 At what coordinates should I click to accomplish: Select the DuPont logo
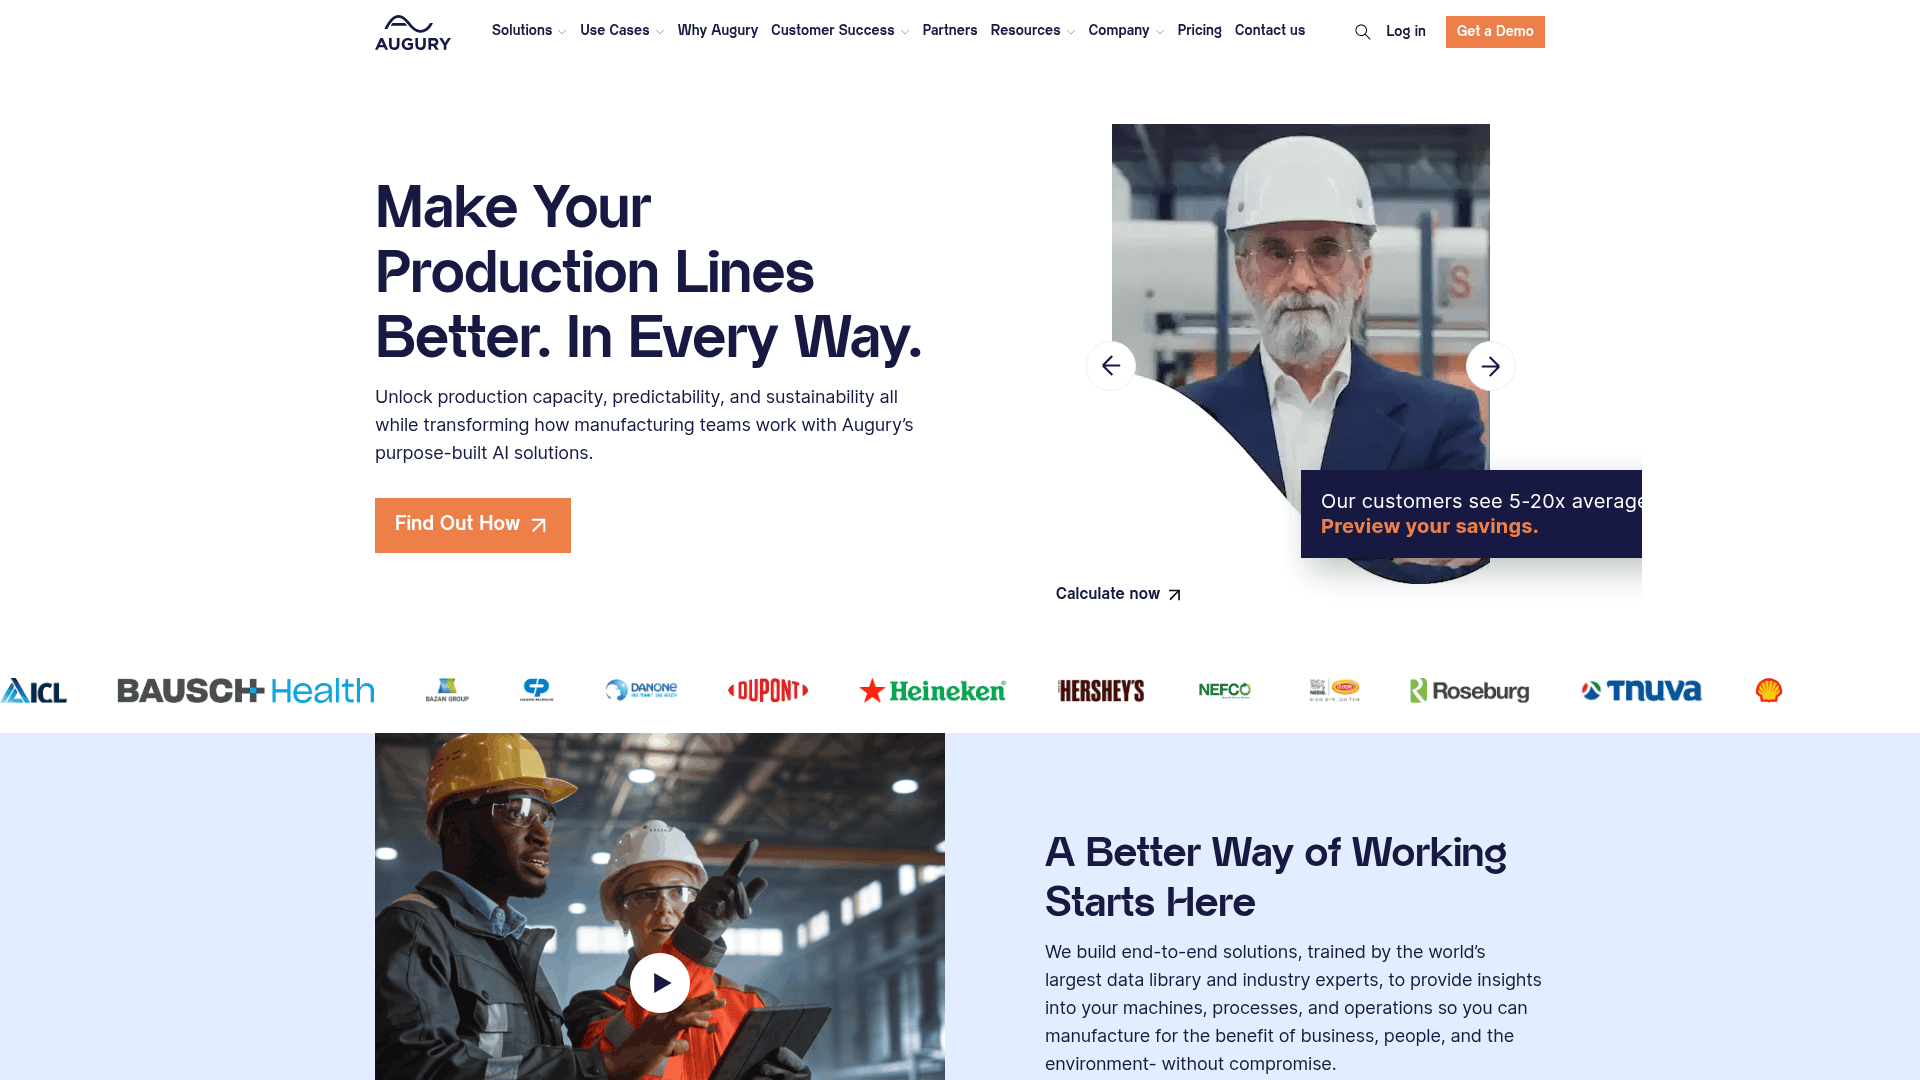[768, 690]
